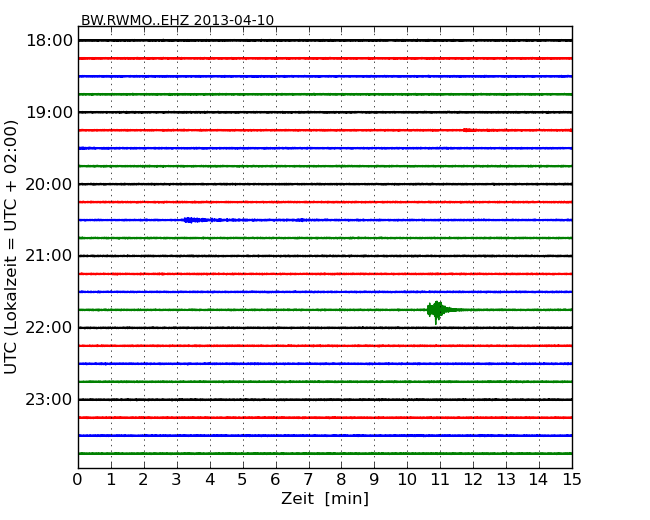The height and width of the screenshot is (520, 650).
Task: Click the 21:00 time axis label
Action: click(49, 256)
